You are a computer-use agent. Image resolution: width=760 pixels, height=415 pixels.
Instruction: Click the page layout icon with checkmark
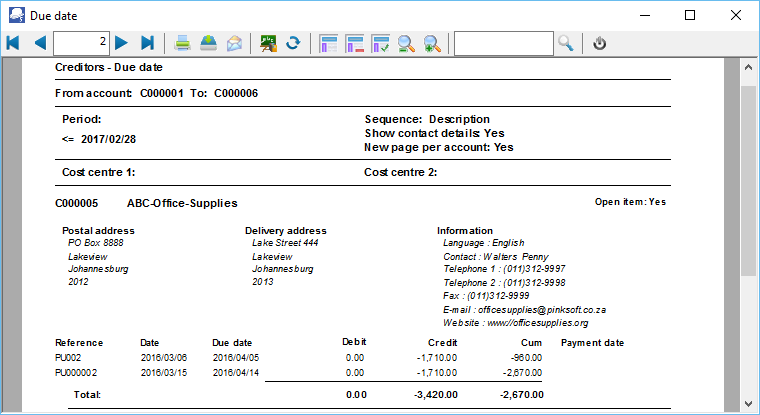(x=380, y=43)
